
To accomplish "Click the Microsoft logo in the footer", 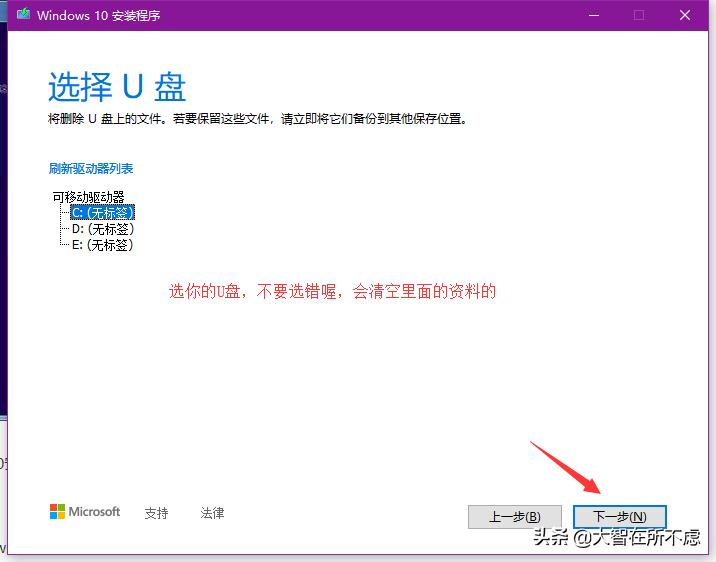I will click(x=85, y=511).
